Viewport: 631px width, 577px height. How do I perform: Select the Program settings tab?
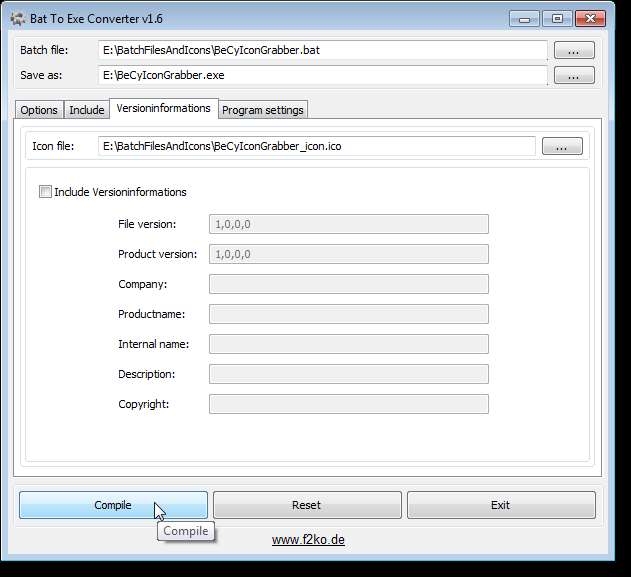[x=263, y=110]
